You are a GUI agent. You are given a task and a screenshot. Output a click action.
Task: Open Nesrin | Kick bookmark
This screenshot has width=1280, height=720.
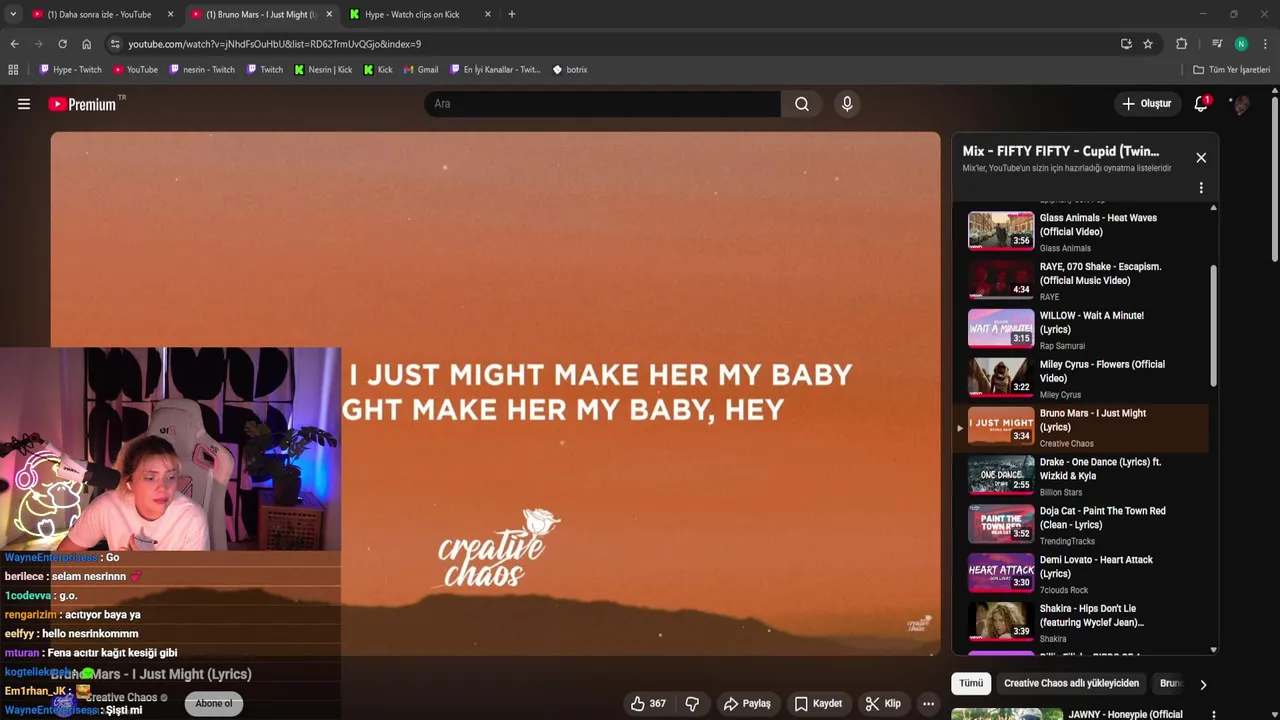point(323,70)
